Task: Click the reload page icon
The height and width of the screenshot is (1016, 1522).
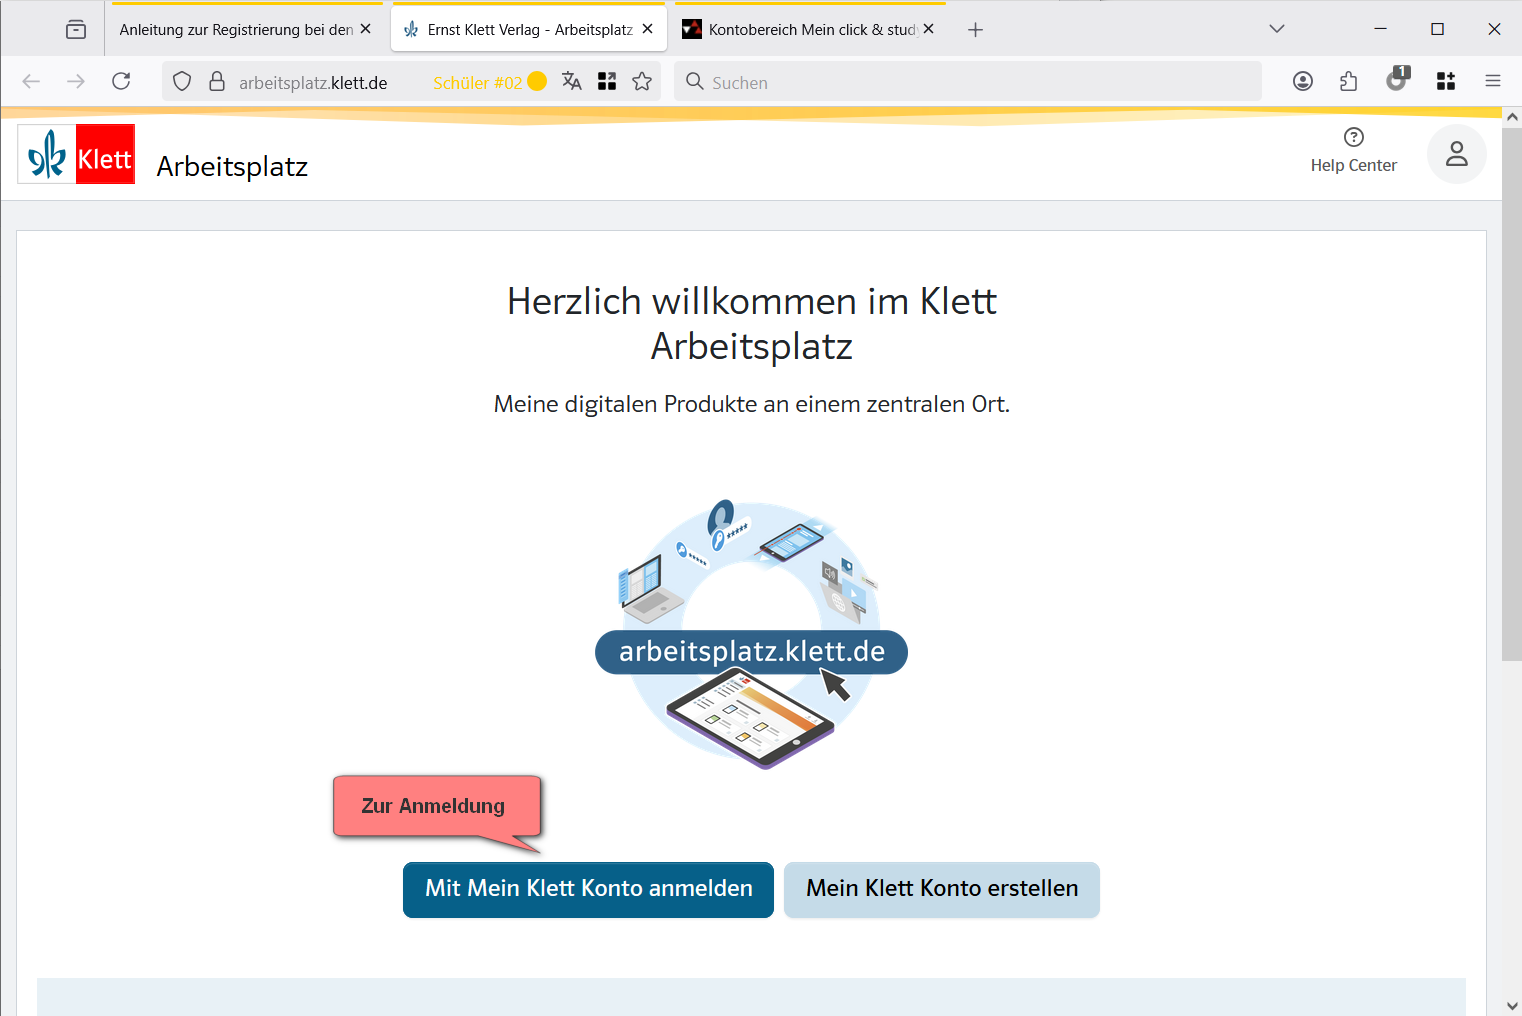Action: (x=121, y=81)
